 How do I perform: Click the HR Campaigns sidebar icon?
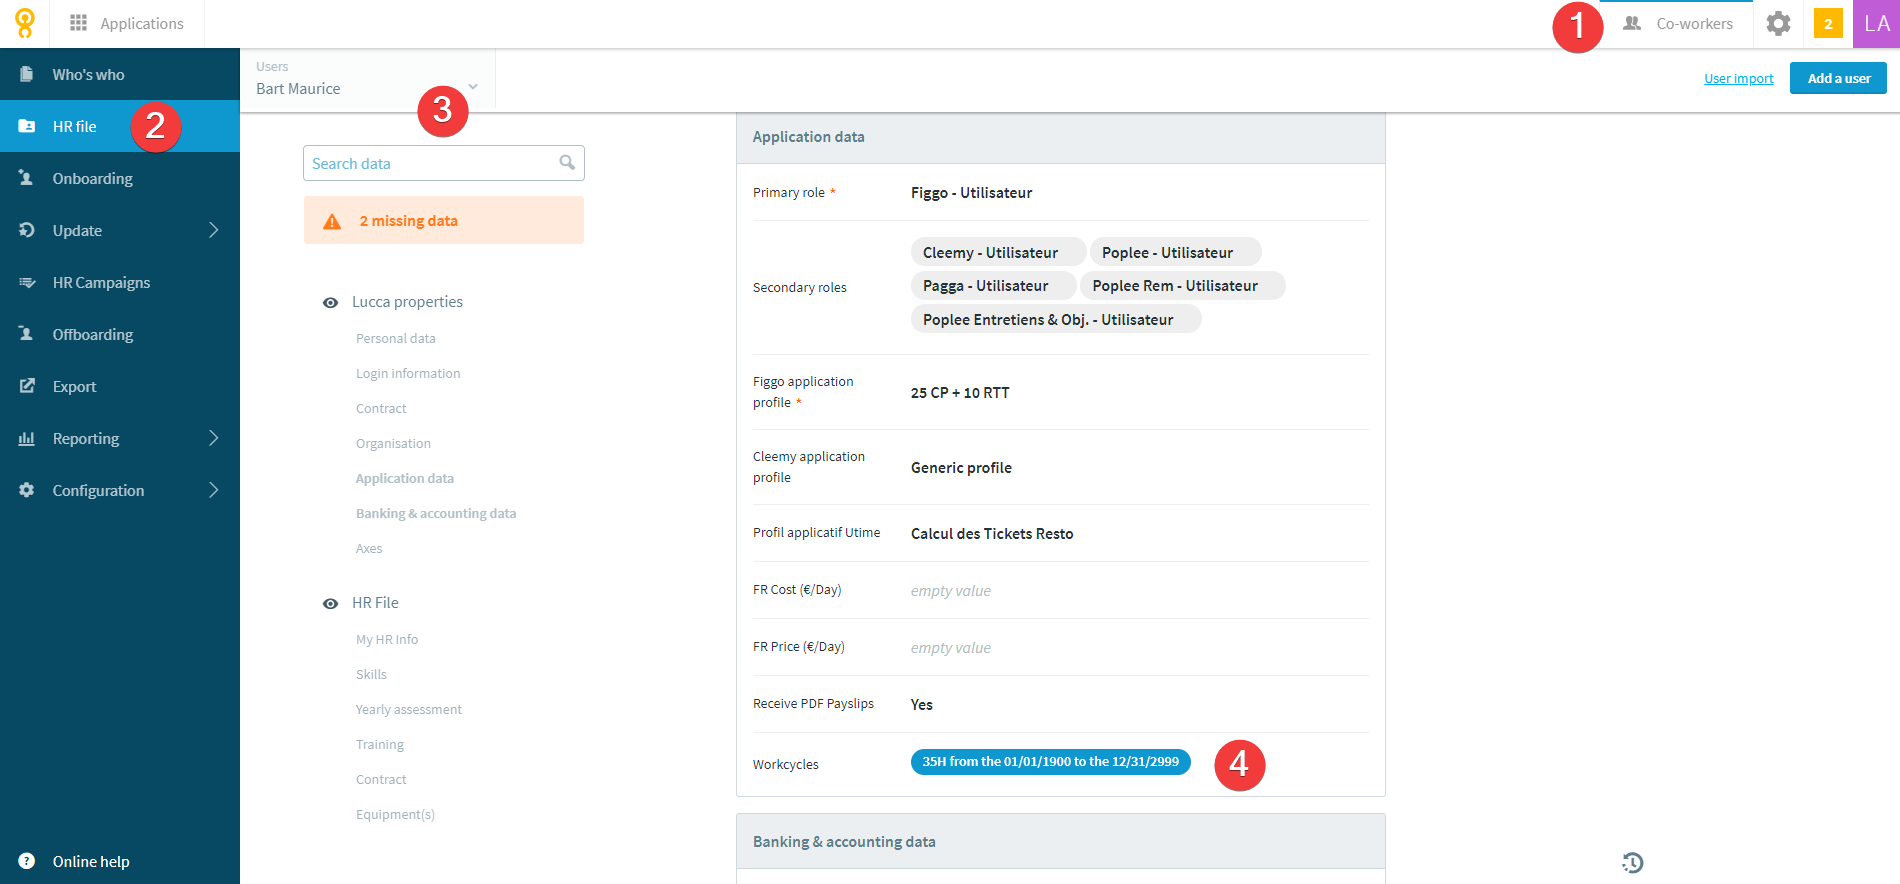27,282
